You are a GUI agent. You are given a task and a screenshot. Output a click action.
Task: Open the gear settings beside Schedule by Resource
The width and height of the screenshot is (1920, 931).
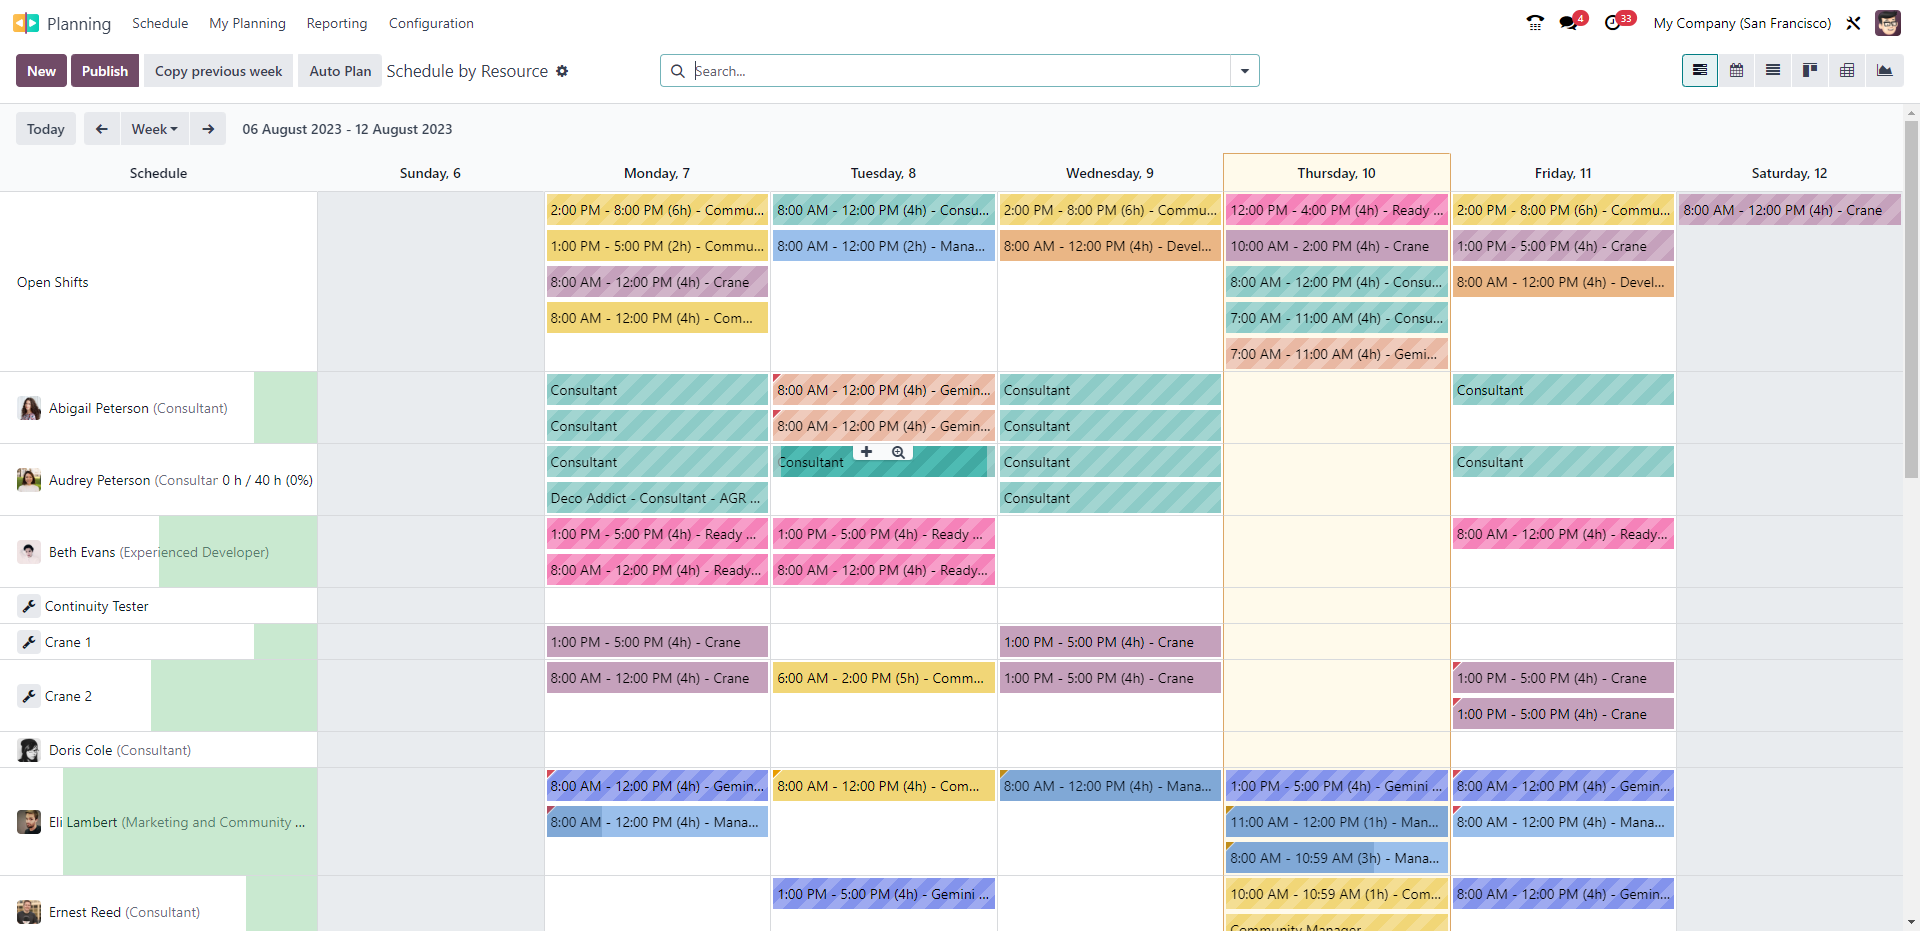562,71
